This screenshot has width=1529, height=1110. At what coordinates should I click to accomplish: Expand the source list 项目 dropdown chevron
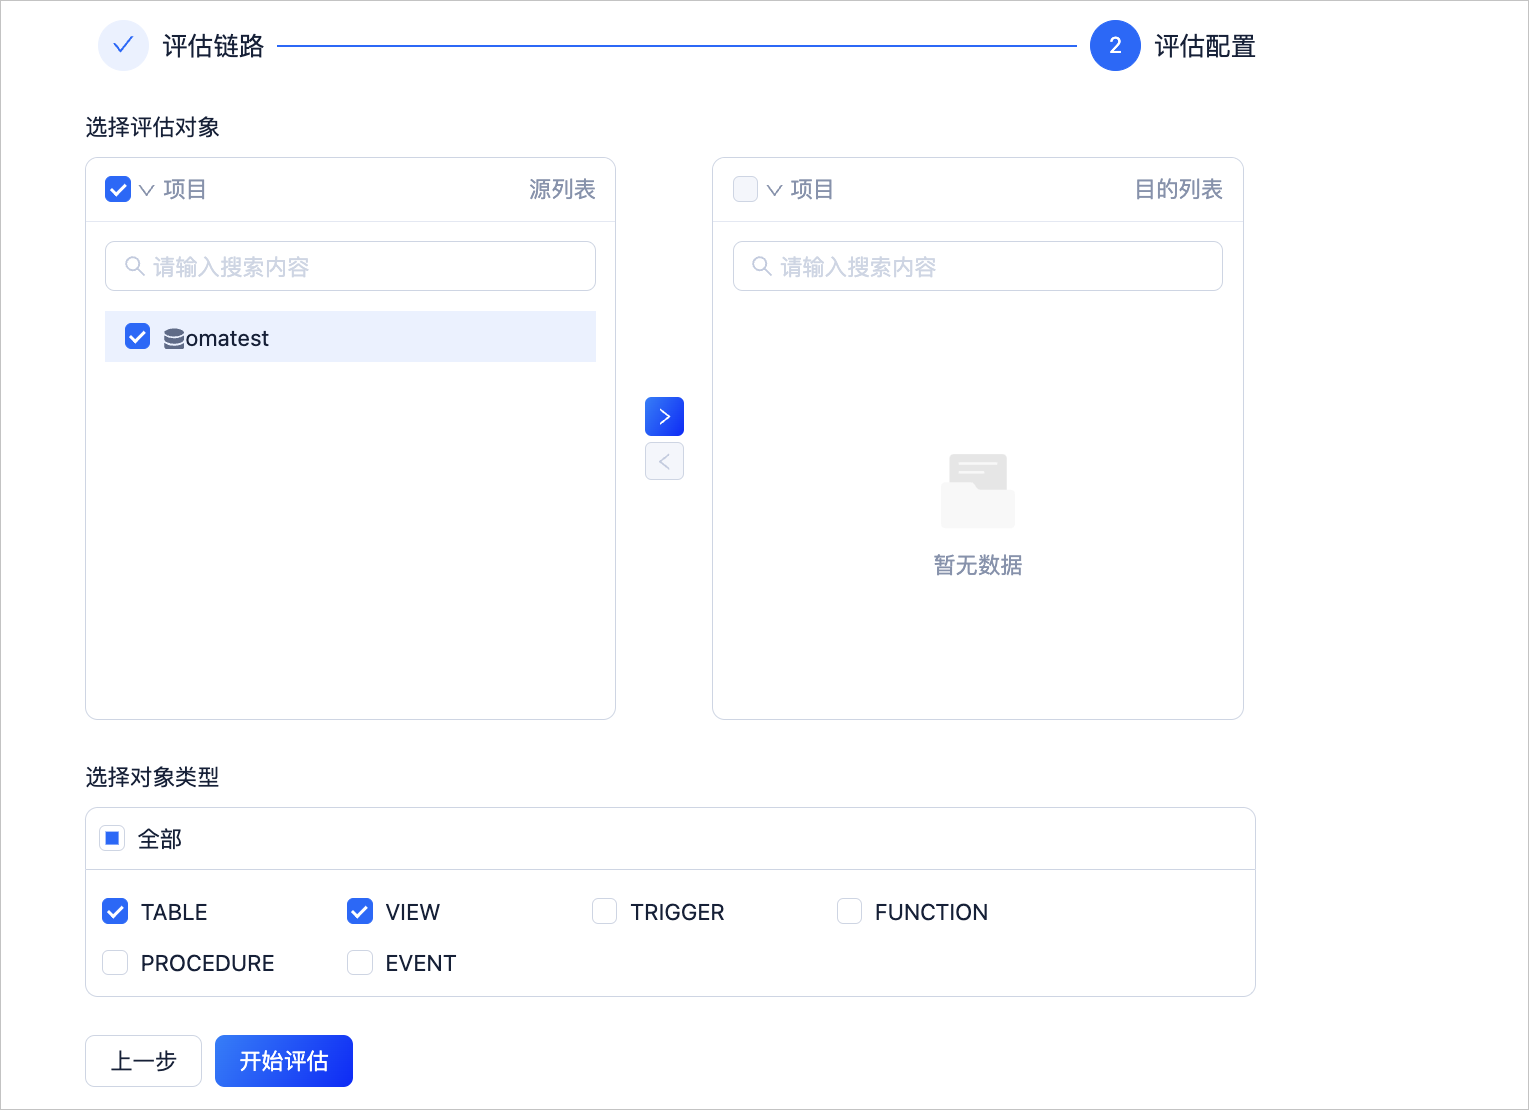(146, 190)
